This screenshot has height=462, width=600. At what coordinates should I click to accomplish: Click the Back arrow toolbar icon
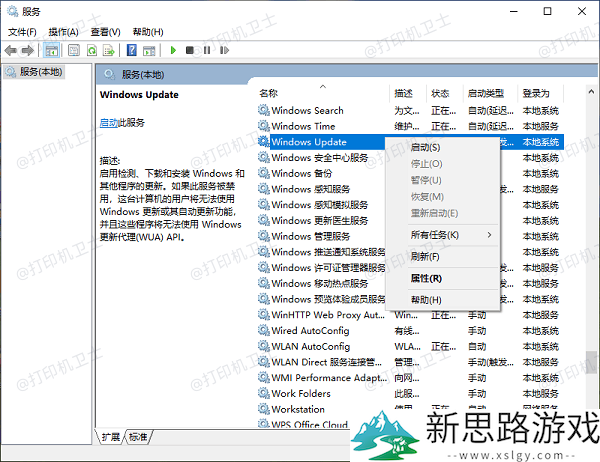pos(11,50)
